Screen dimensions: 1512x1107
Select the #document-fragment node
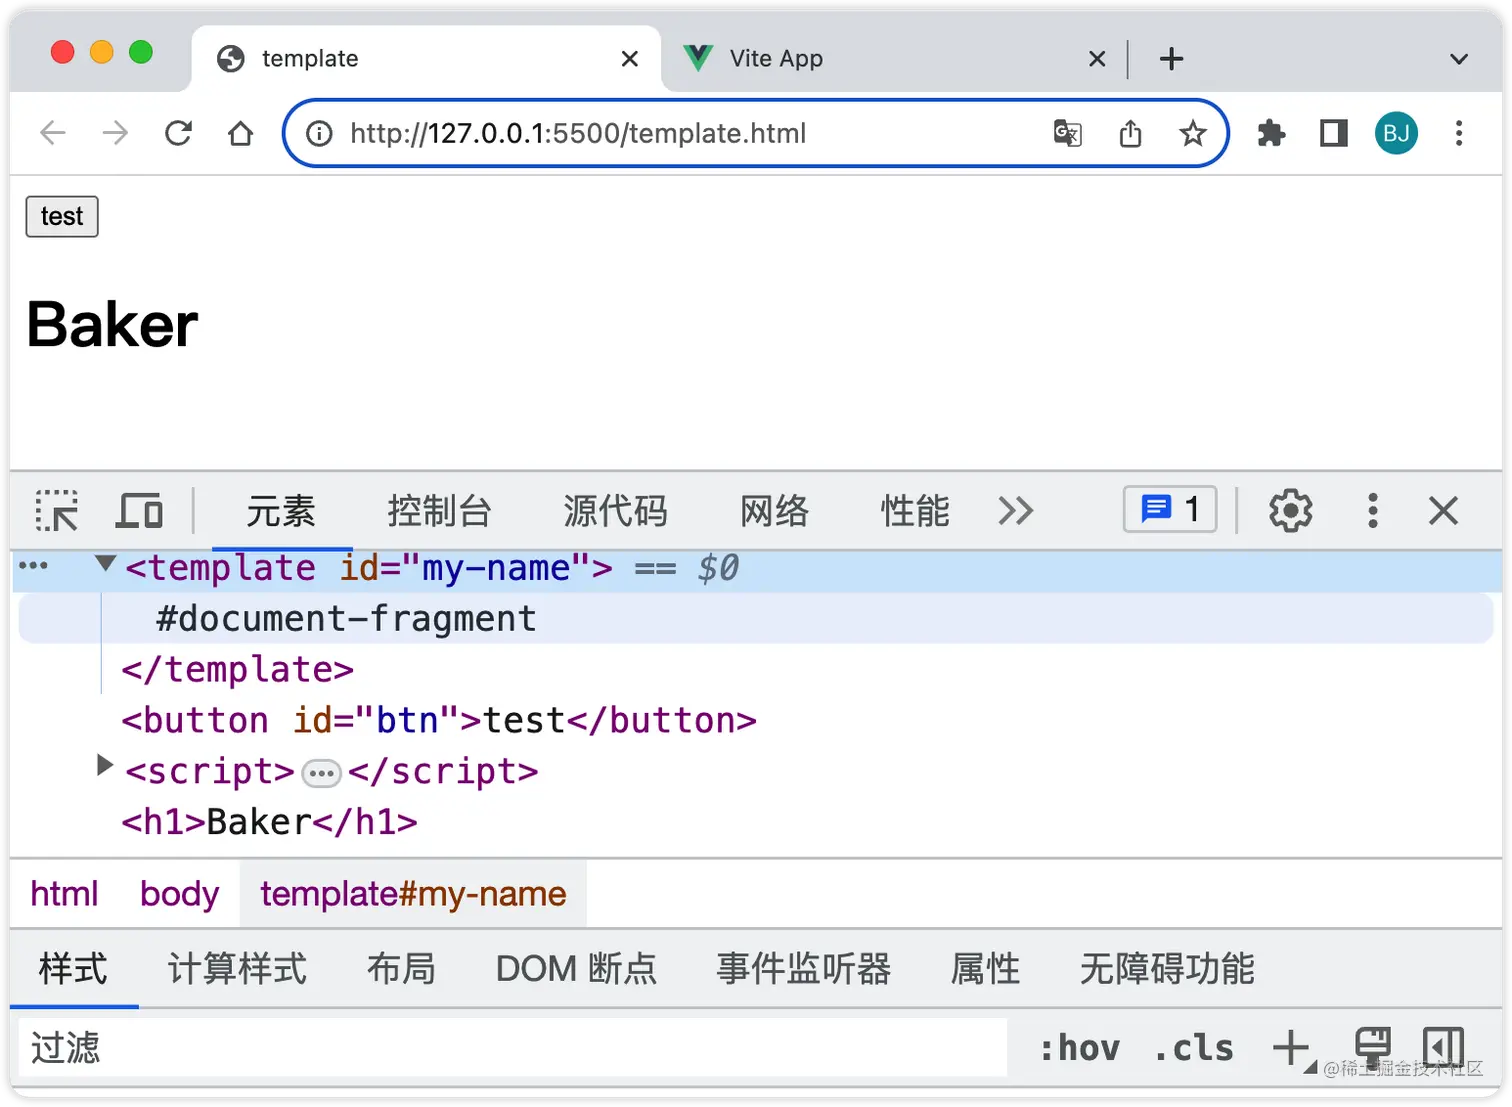click(756, 619)
